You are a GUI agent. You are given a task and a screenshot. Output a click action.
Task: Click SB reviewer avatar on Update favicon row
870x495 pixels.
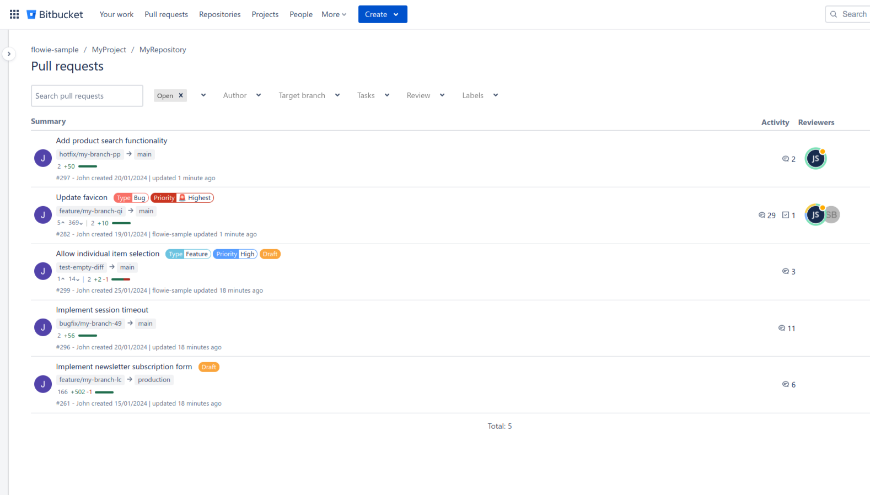[x=832, y=215]
